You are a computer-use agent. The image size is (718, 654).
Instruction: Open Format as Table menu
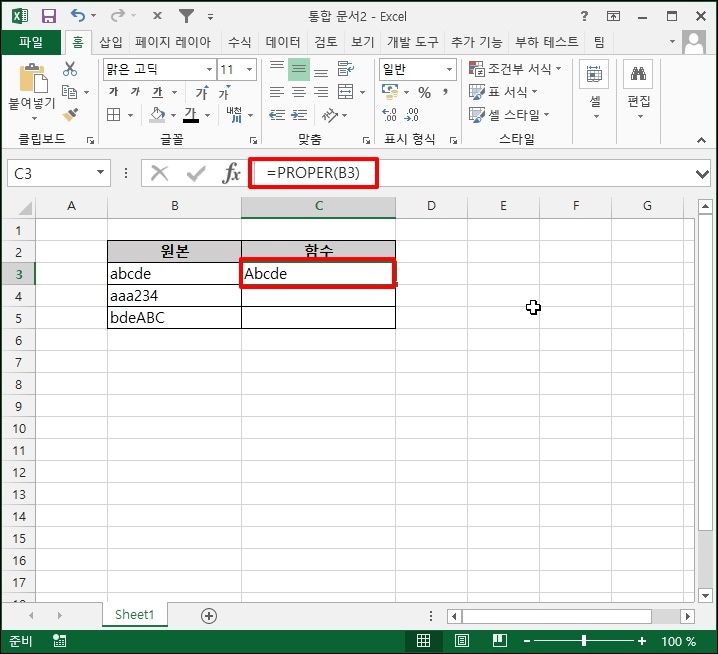[503, 92]
